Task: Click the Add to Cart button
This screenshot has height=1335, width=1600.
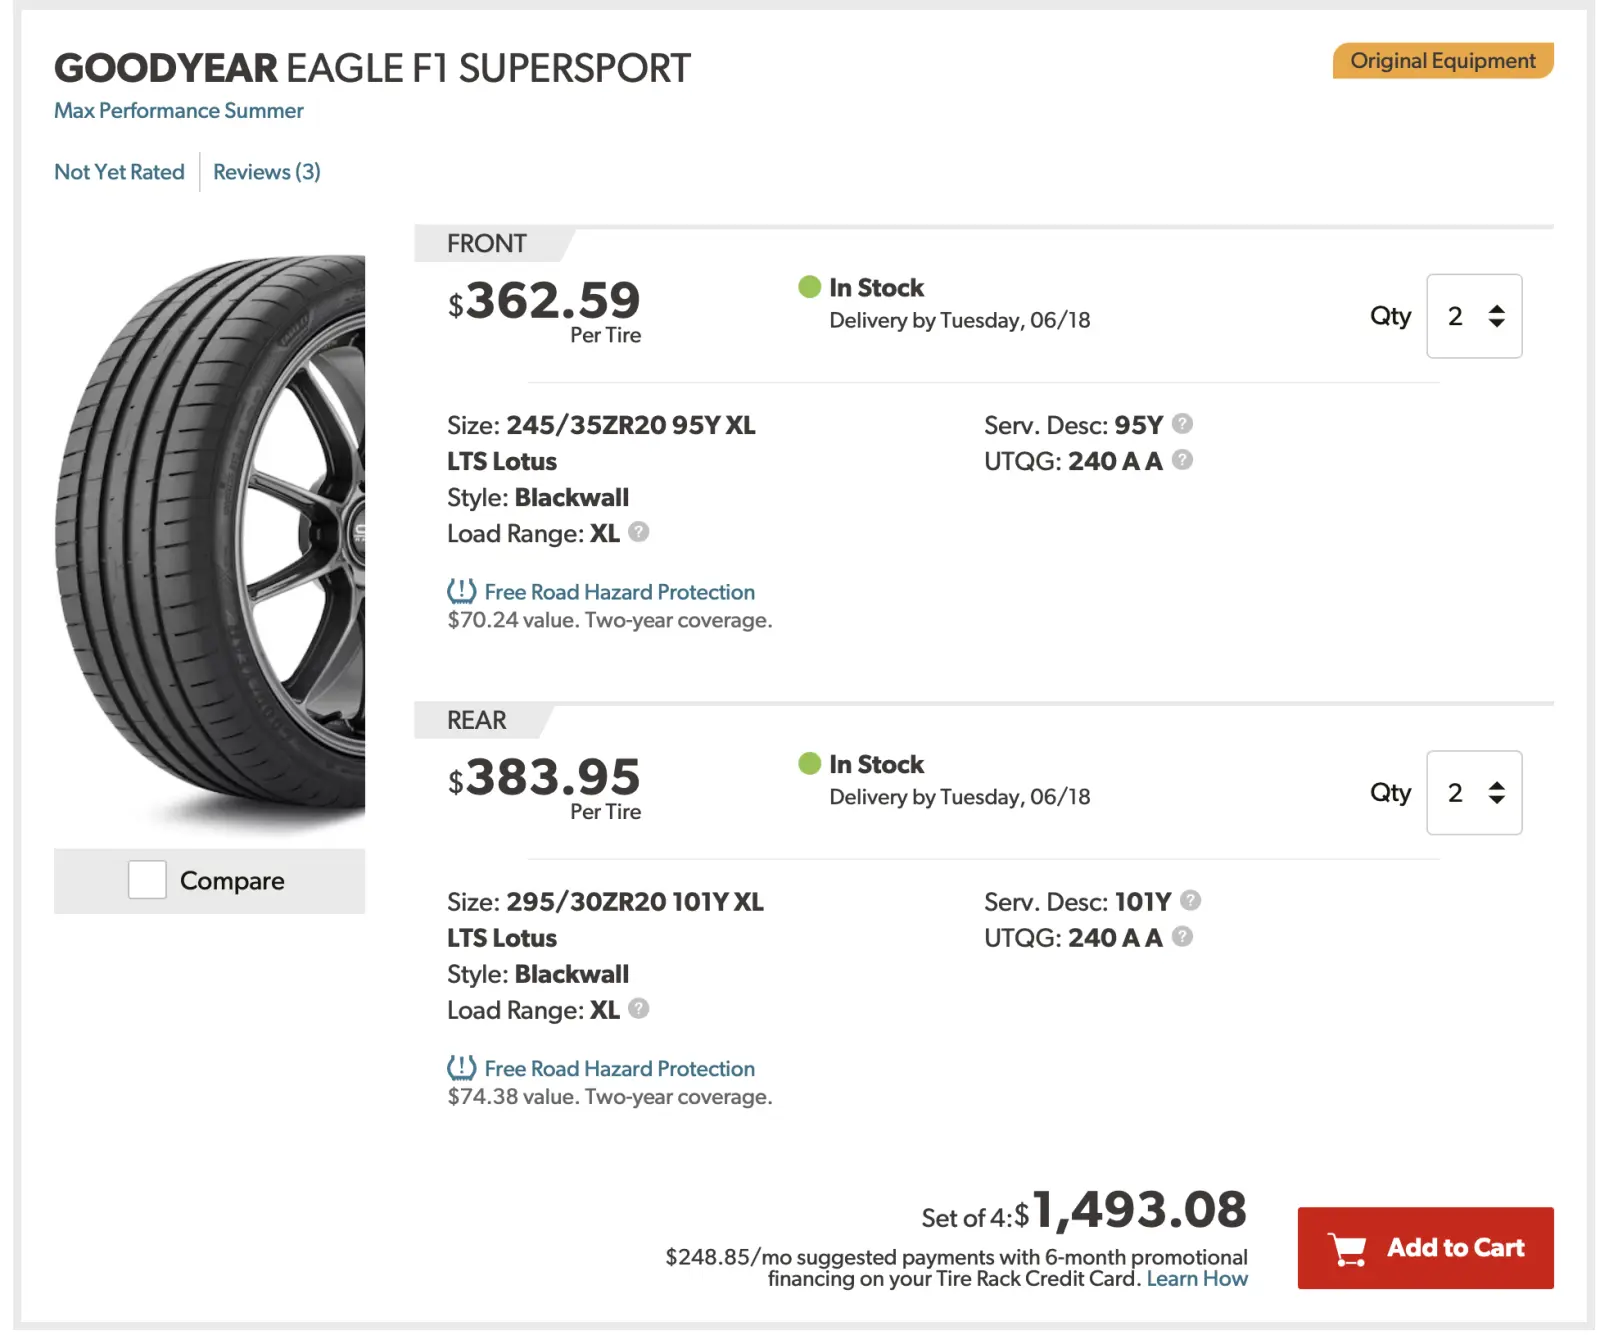Action: point(1425,1247)
